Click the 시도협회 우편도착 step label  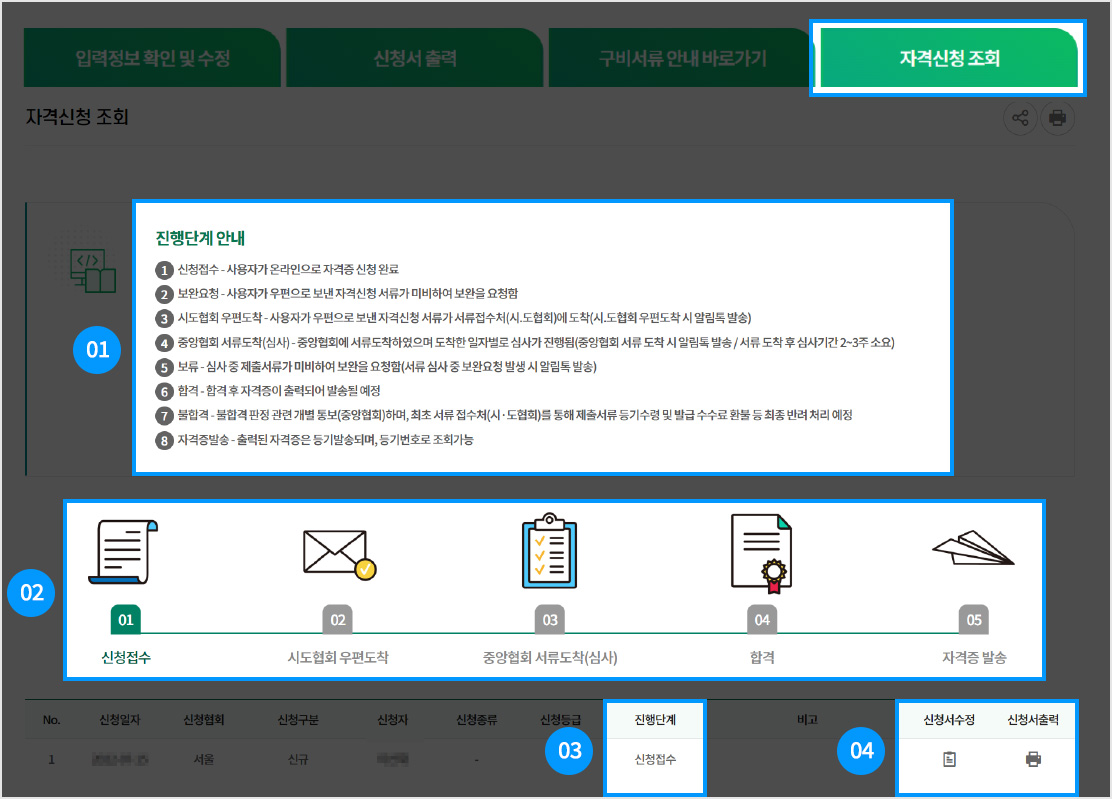(x=338, y=658)
